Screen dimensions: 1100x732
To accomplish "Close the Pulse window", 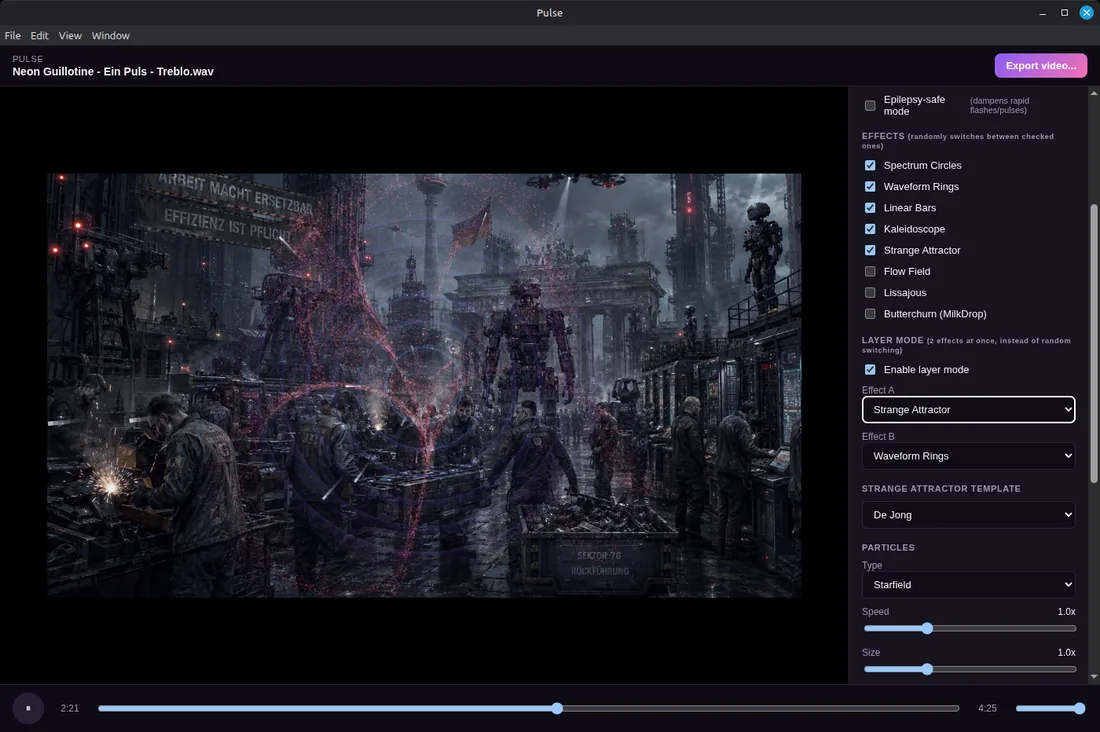I will point(1087,13).
